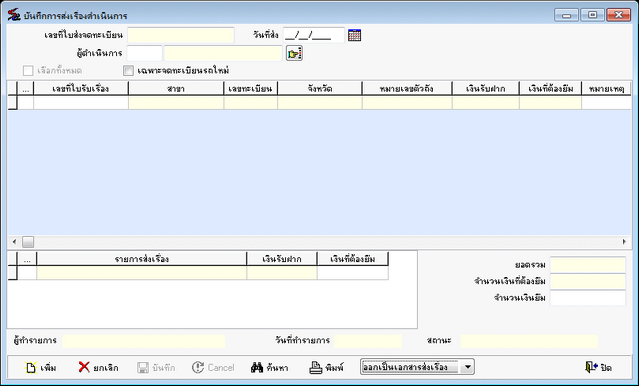This screenshot has height=386, width=639.
Task: Toggle the เลือกทั้งหมด checkbox
Action: click(x=28, y=71)
